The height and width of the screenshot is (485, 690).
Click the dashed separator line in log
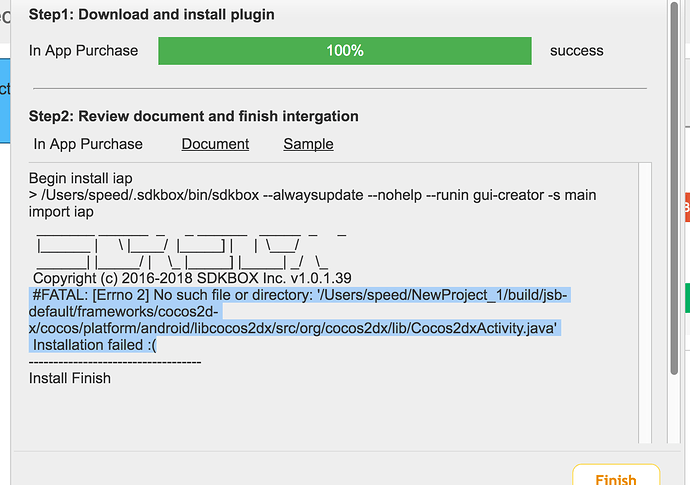(115, 361)
